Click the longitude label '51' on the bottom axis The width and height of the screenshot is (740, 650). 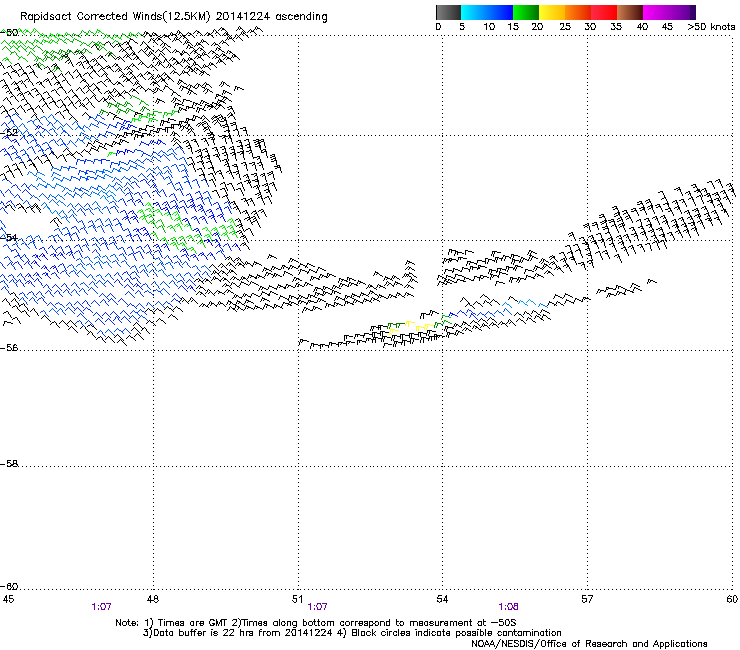pyautogui.click(x=297, y=599)
